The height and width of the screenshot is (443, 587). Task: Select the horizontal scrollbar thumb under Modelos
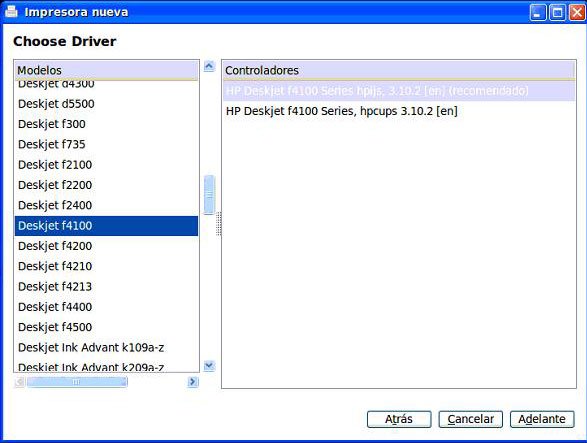point(77,382)
